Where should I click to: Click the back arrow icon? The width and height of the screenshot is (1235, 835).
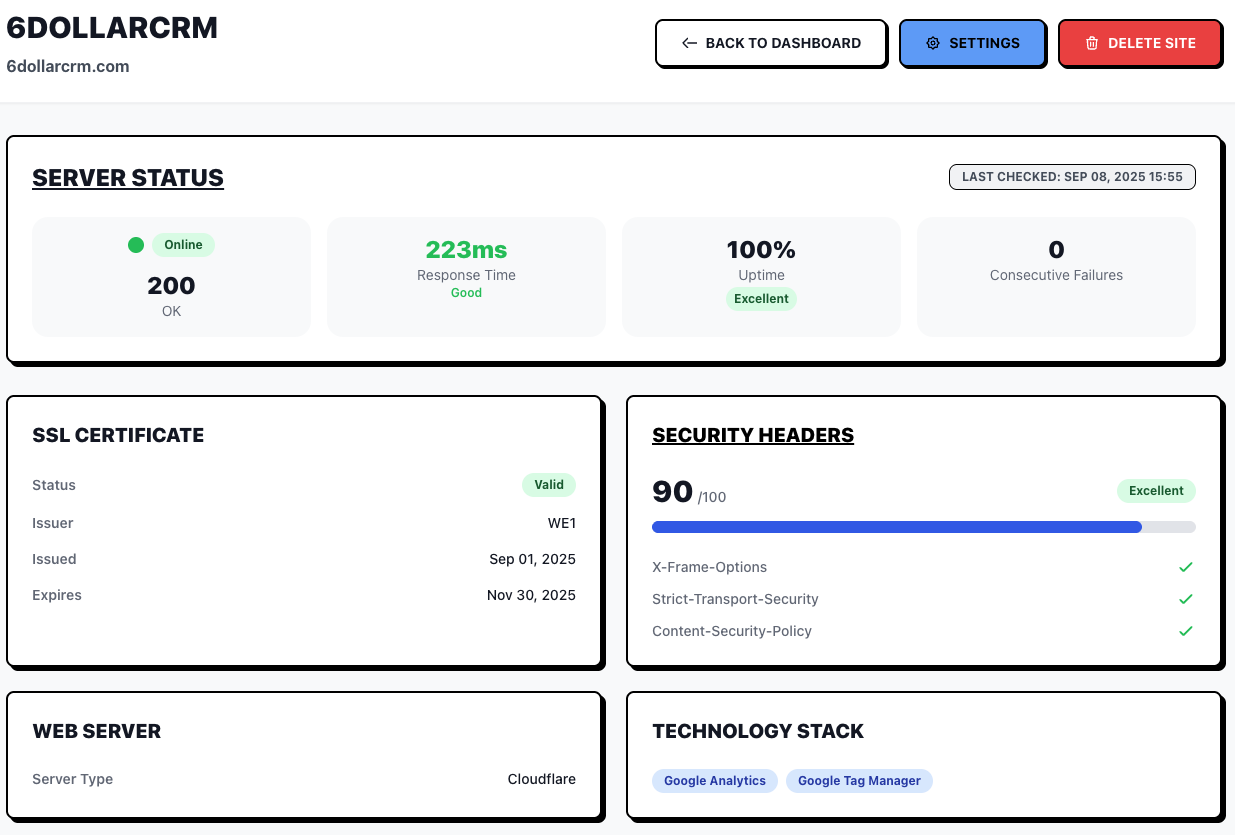[x=689, y=43]
